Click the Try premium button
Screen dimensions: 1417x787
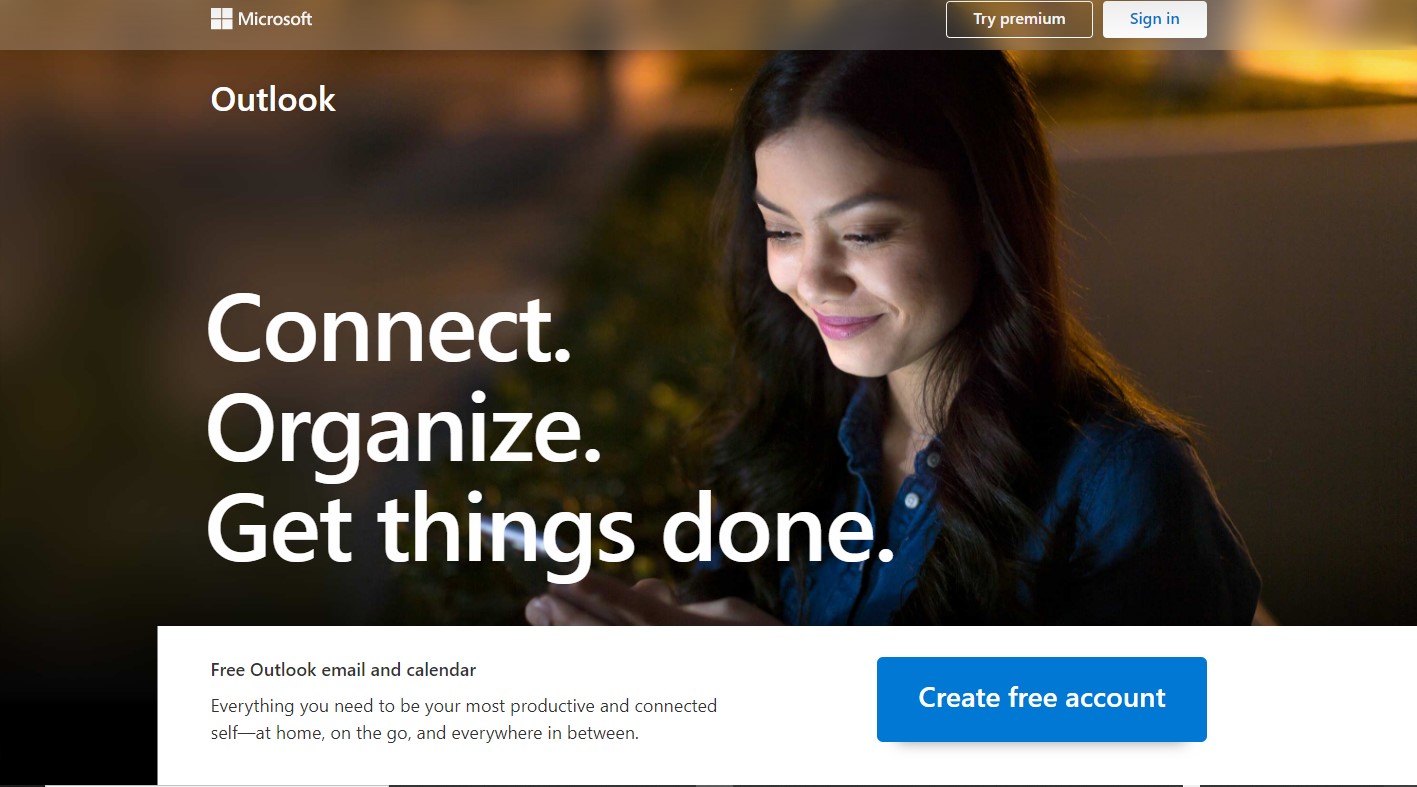pyautogui.click(x=1019, y=19)
